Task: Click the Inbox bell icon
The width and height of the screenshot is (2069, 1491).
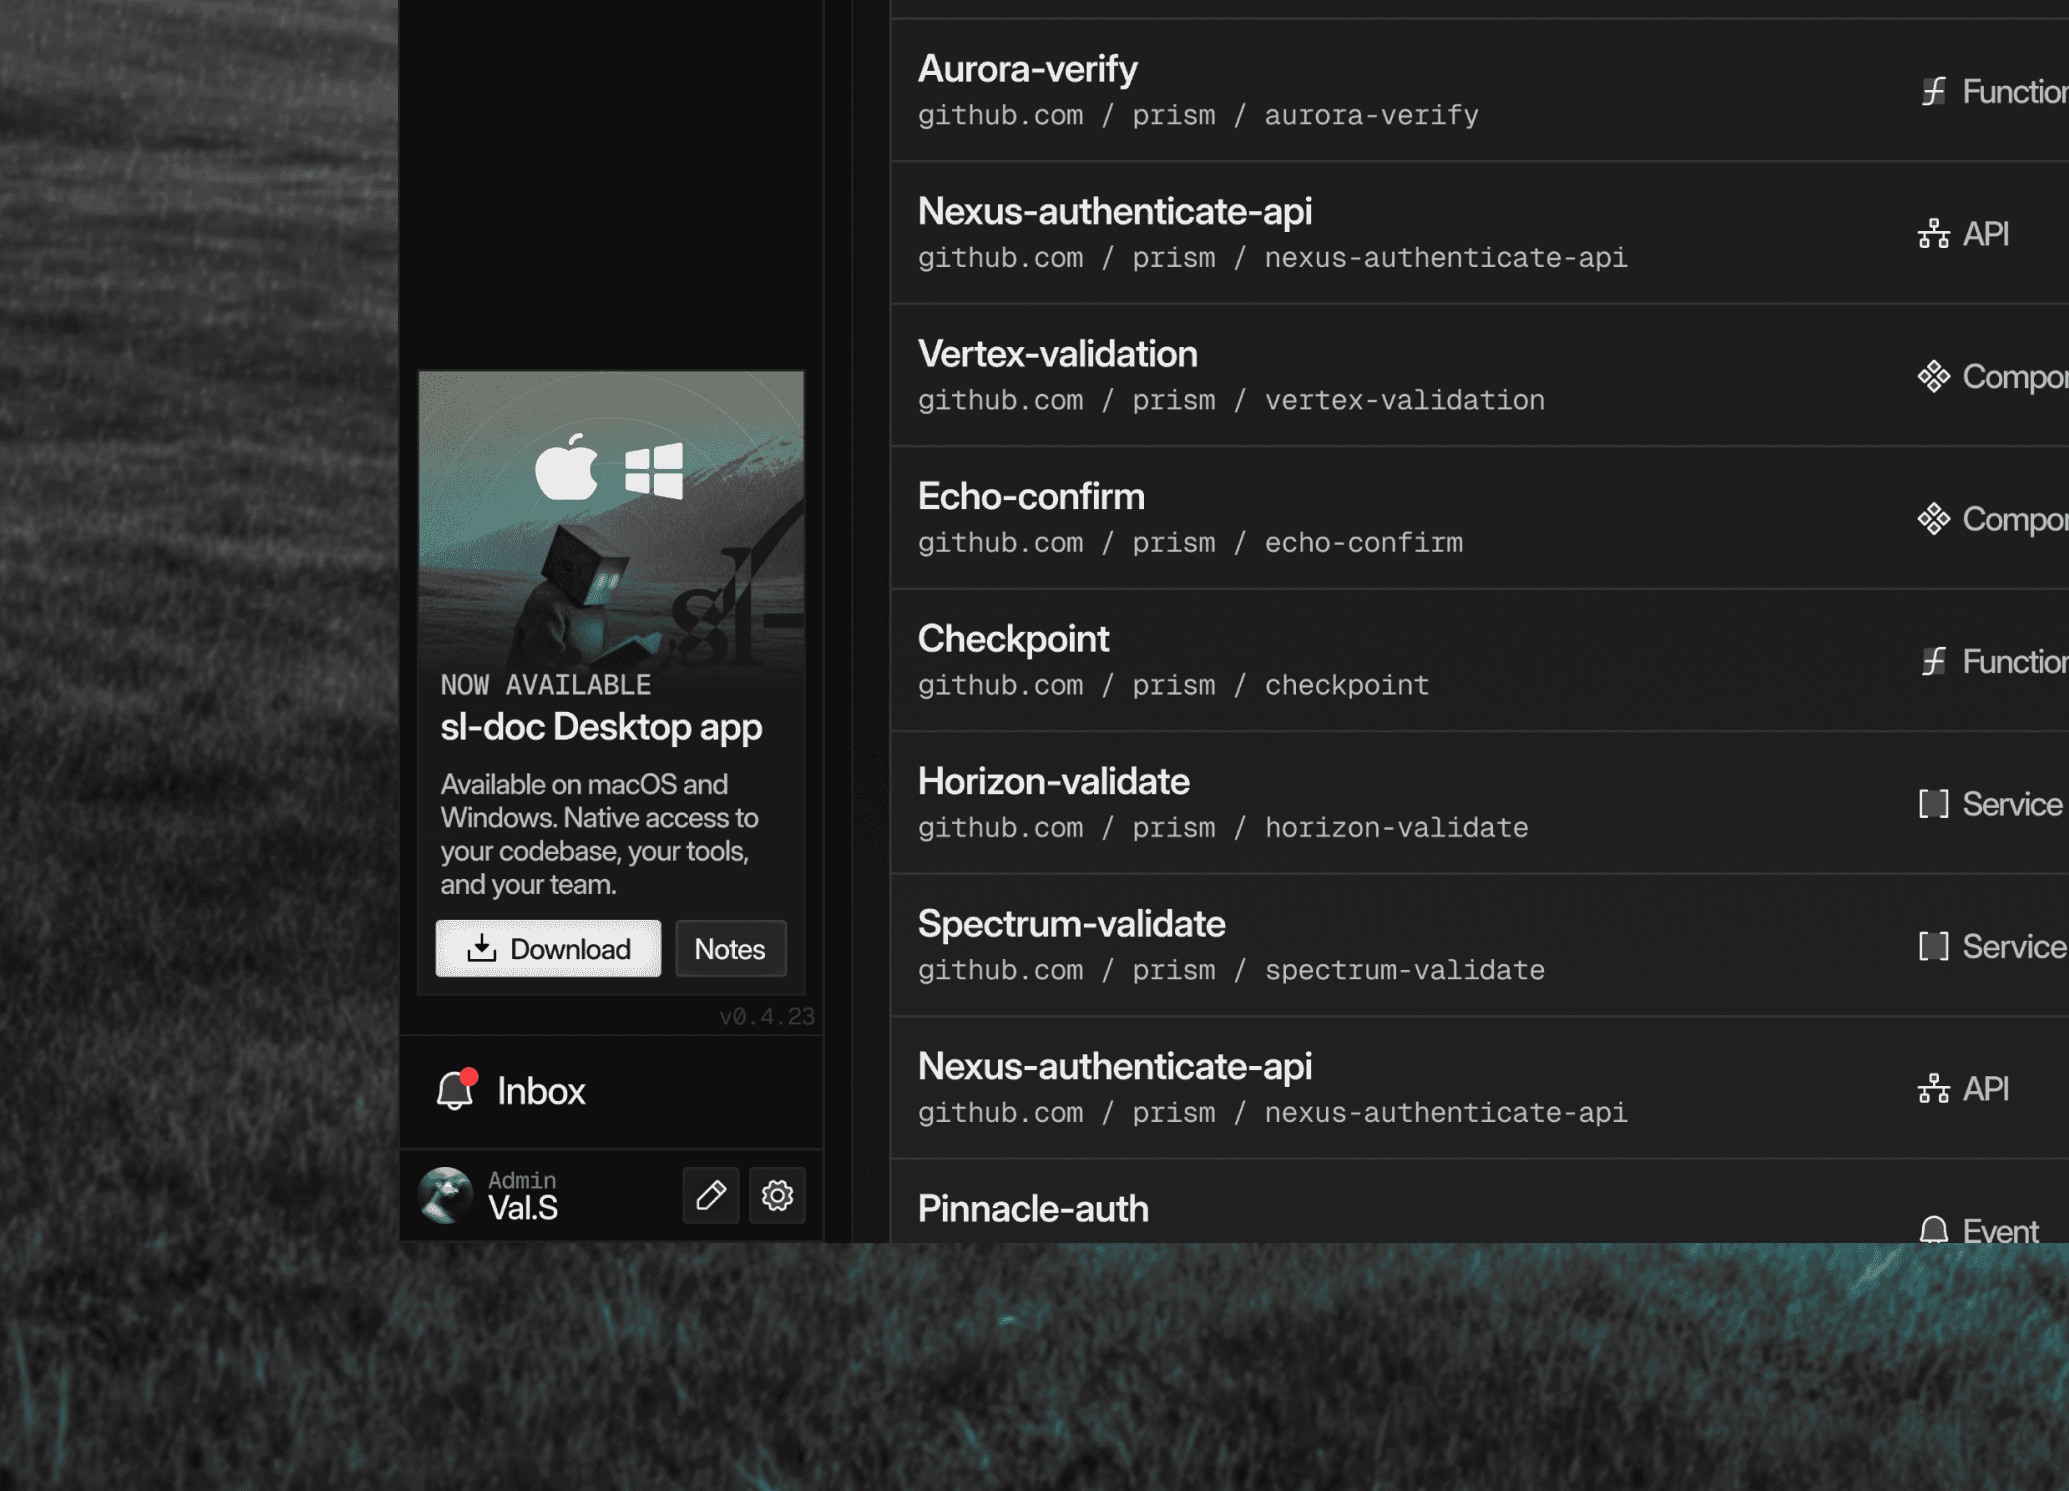Action: pyautogui.click(x=455, y=1090)
